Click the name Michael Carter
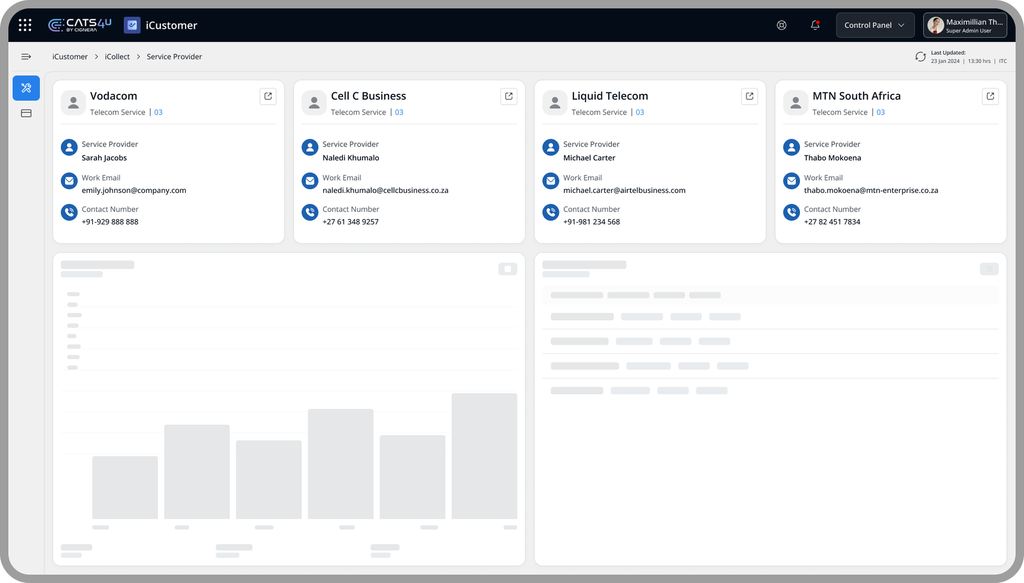Image resolution: width=1024 pixels, height=583 pixels. pyautogui.click(x=589, y=158)
